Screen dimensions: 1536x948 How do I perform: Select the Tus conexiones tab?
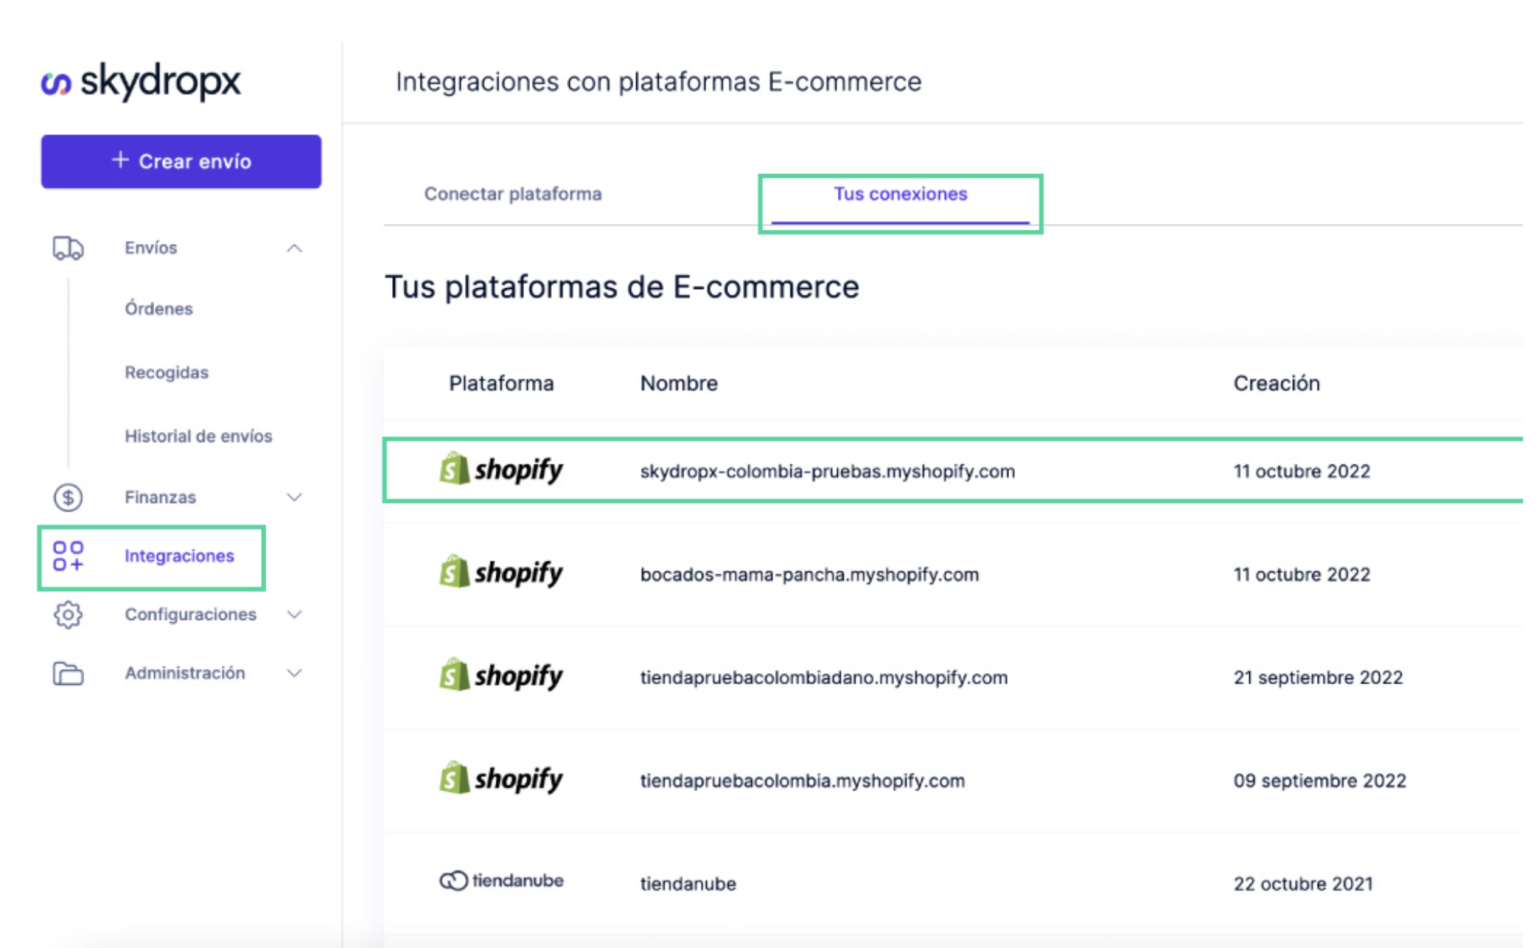(x=899, y=194)
